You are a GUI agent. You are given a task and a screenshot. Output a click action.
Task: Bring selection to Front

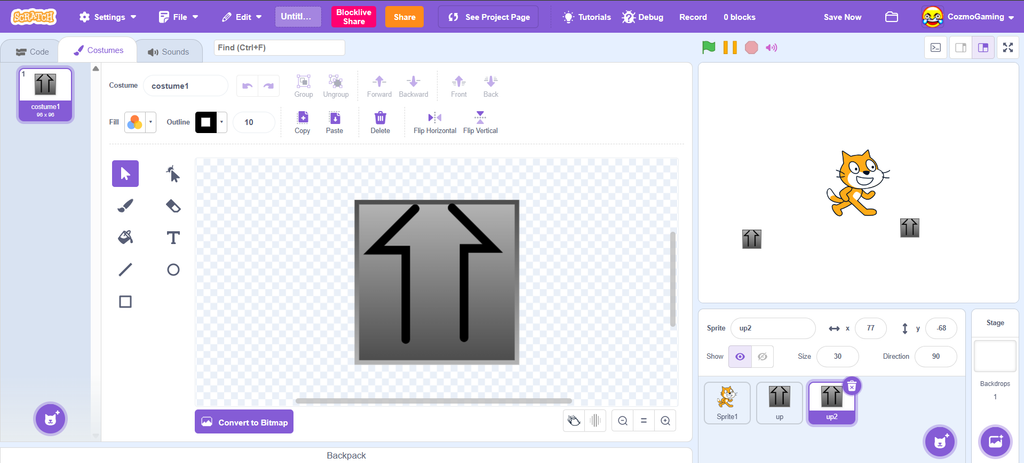pos(459,81)
